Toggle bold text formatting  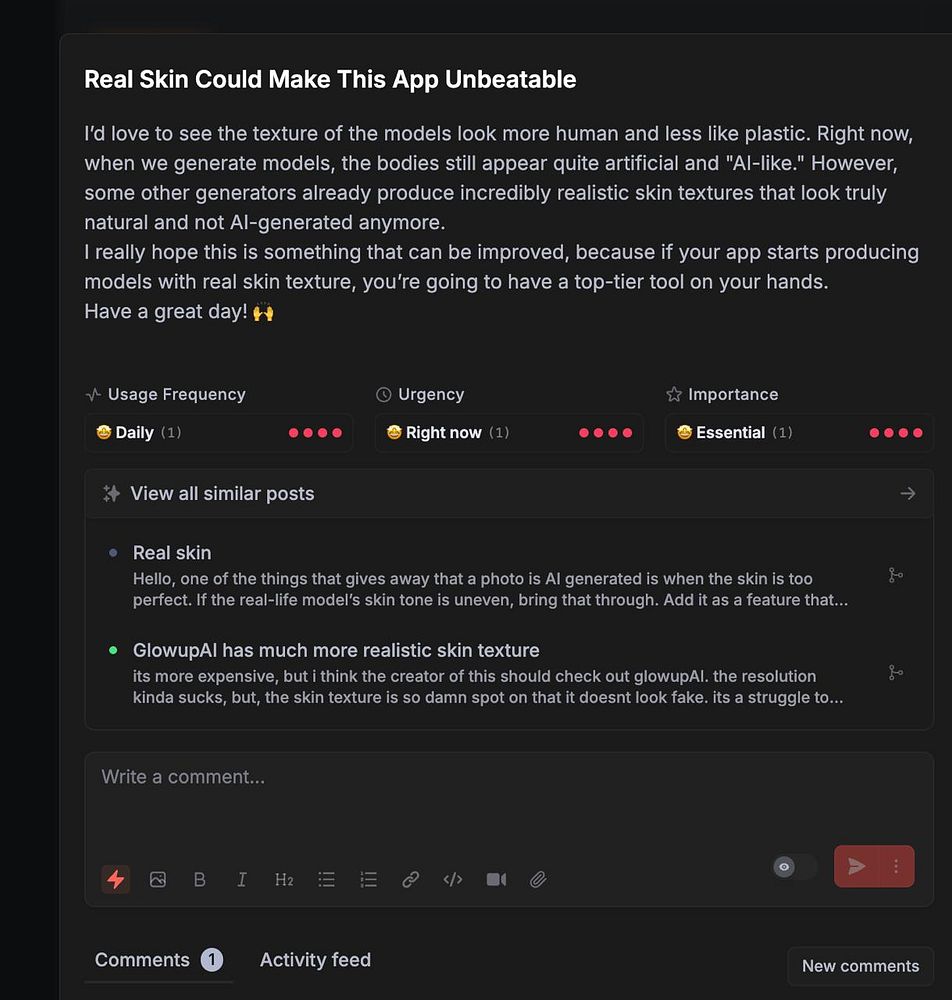(x=200, y=879)
